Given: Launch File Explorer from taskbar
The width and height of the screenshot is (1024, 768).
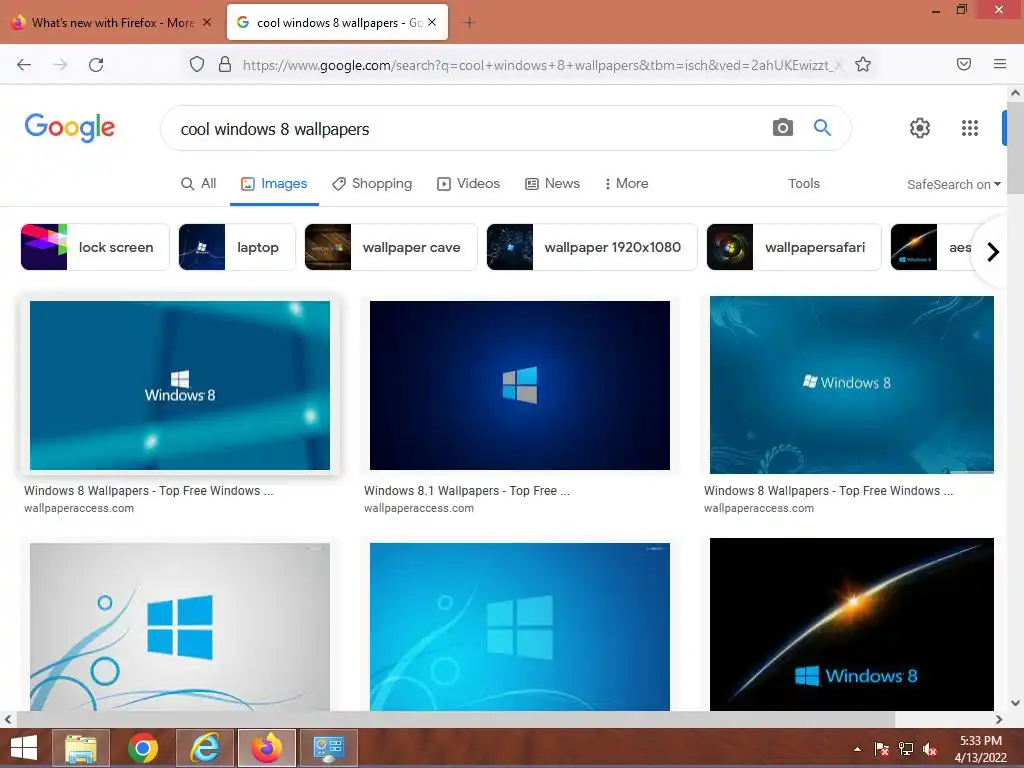Looking at the screenshot, I should 81,748.
